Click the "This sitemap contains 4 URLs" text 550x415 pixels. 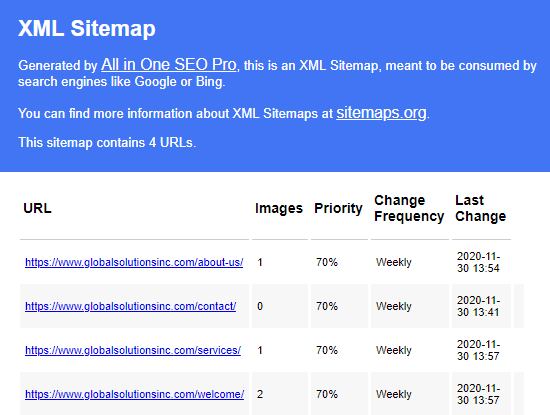107,143
